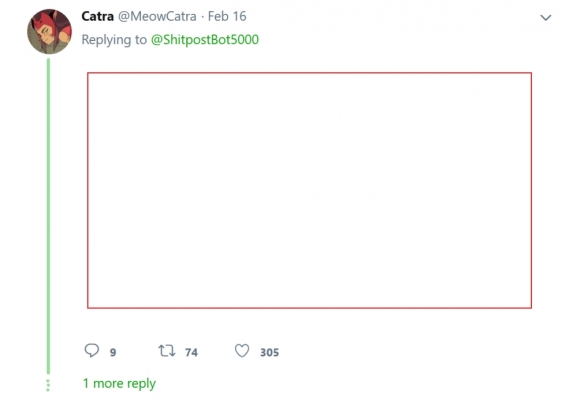577x400 pixels.
Task: Expand the tweet options chevron
Action: 545,17
